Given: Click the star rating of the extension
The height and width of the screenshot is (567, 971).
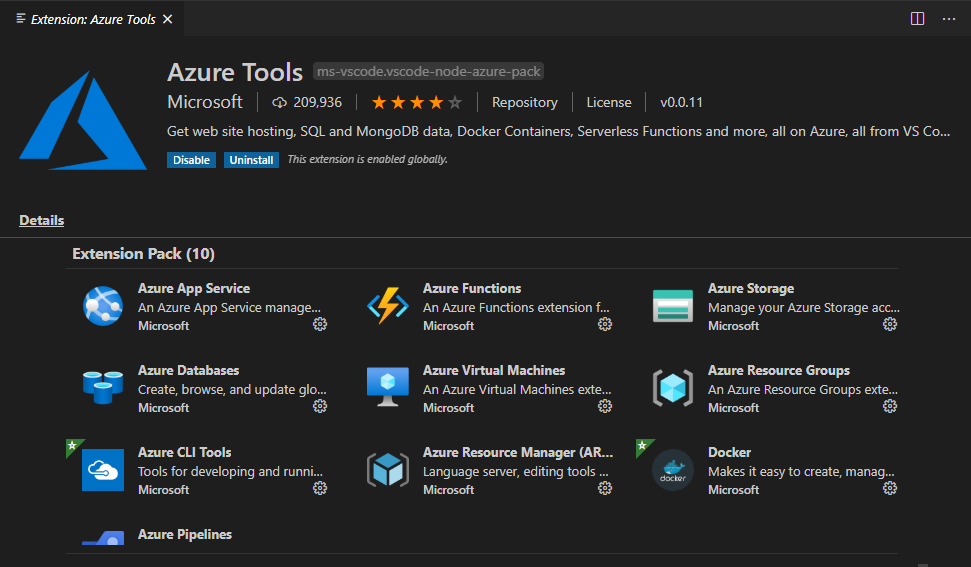Looking at the screenshot, I should point(416,102).
